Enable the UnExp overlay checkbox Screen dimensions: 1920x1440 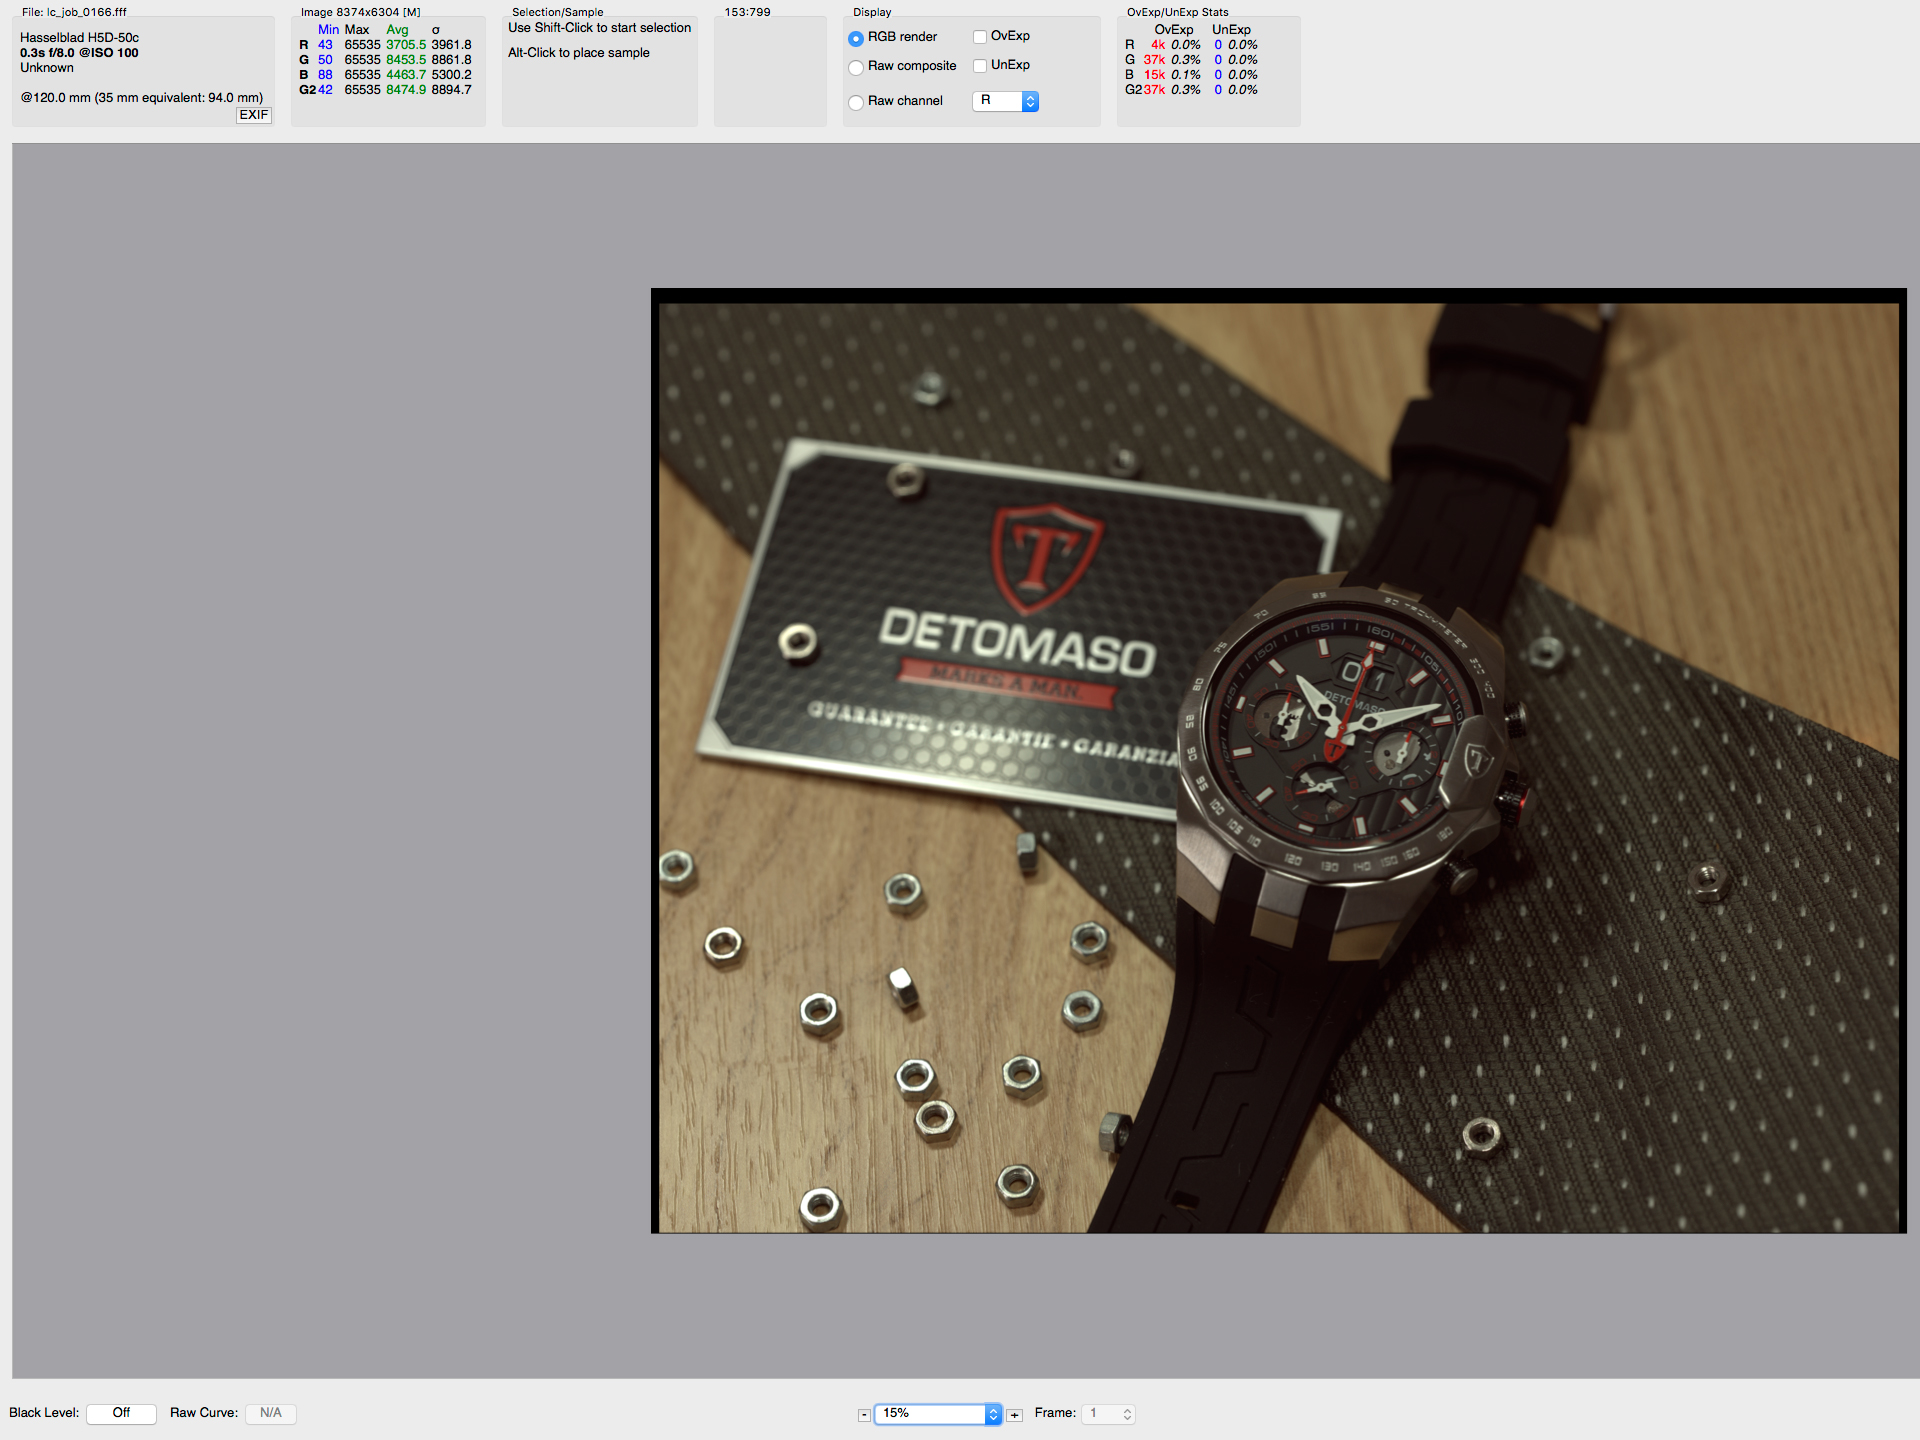(980, 66)
